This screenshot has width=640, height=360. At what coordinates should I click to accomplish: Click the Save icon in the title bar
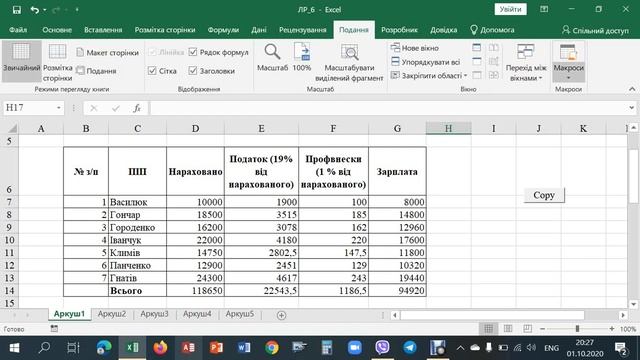click(x=17, y=10)
